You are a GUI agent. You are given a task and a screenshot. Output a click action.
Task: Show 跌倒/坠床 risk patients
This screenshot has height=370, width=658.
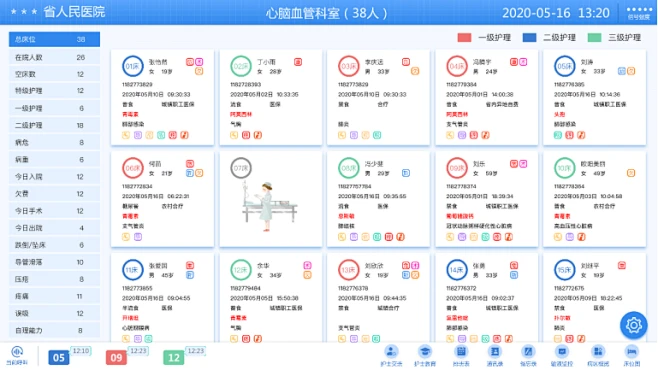click(54, 245)
